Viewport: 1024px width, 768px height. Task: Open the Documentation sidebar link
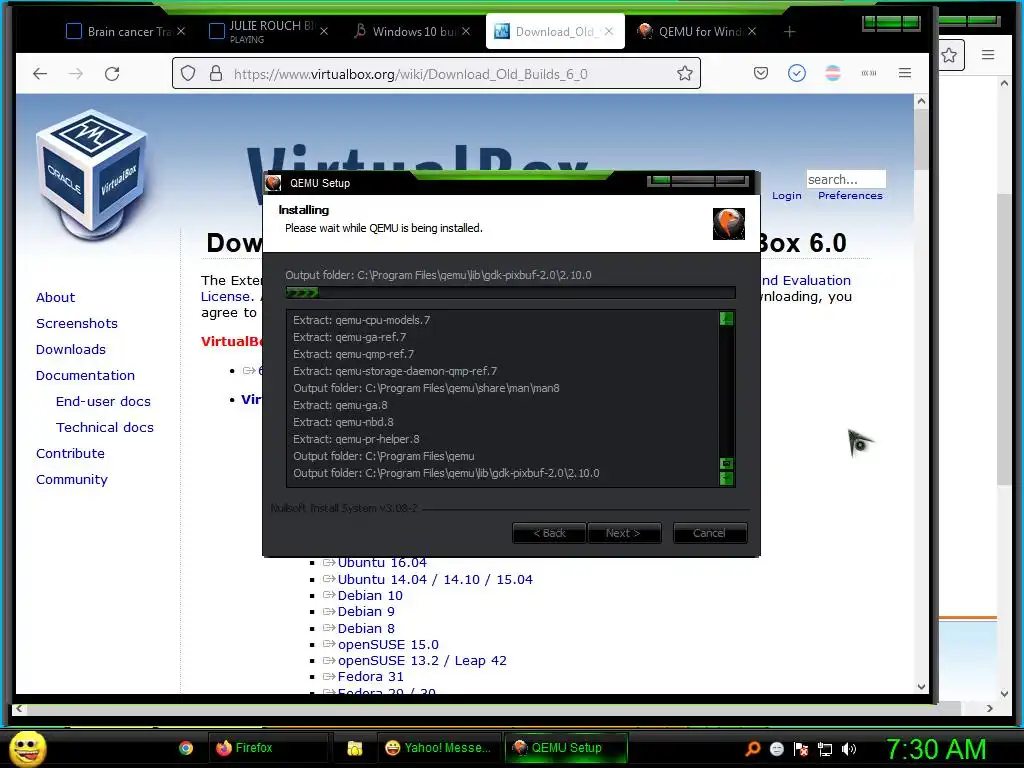(x=86, y=376)
